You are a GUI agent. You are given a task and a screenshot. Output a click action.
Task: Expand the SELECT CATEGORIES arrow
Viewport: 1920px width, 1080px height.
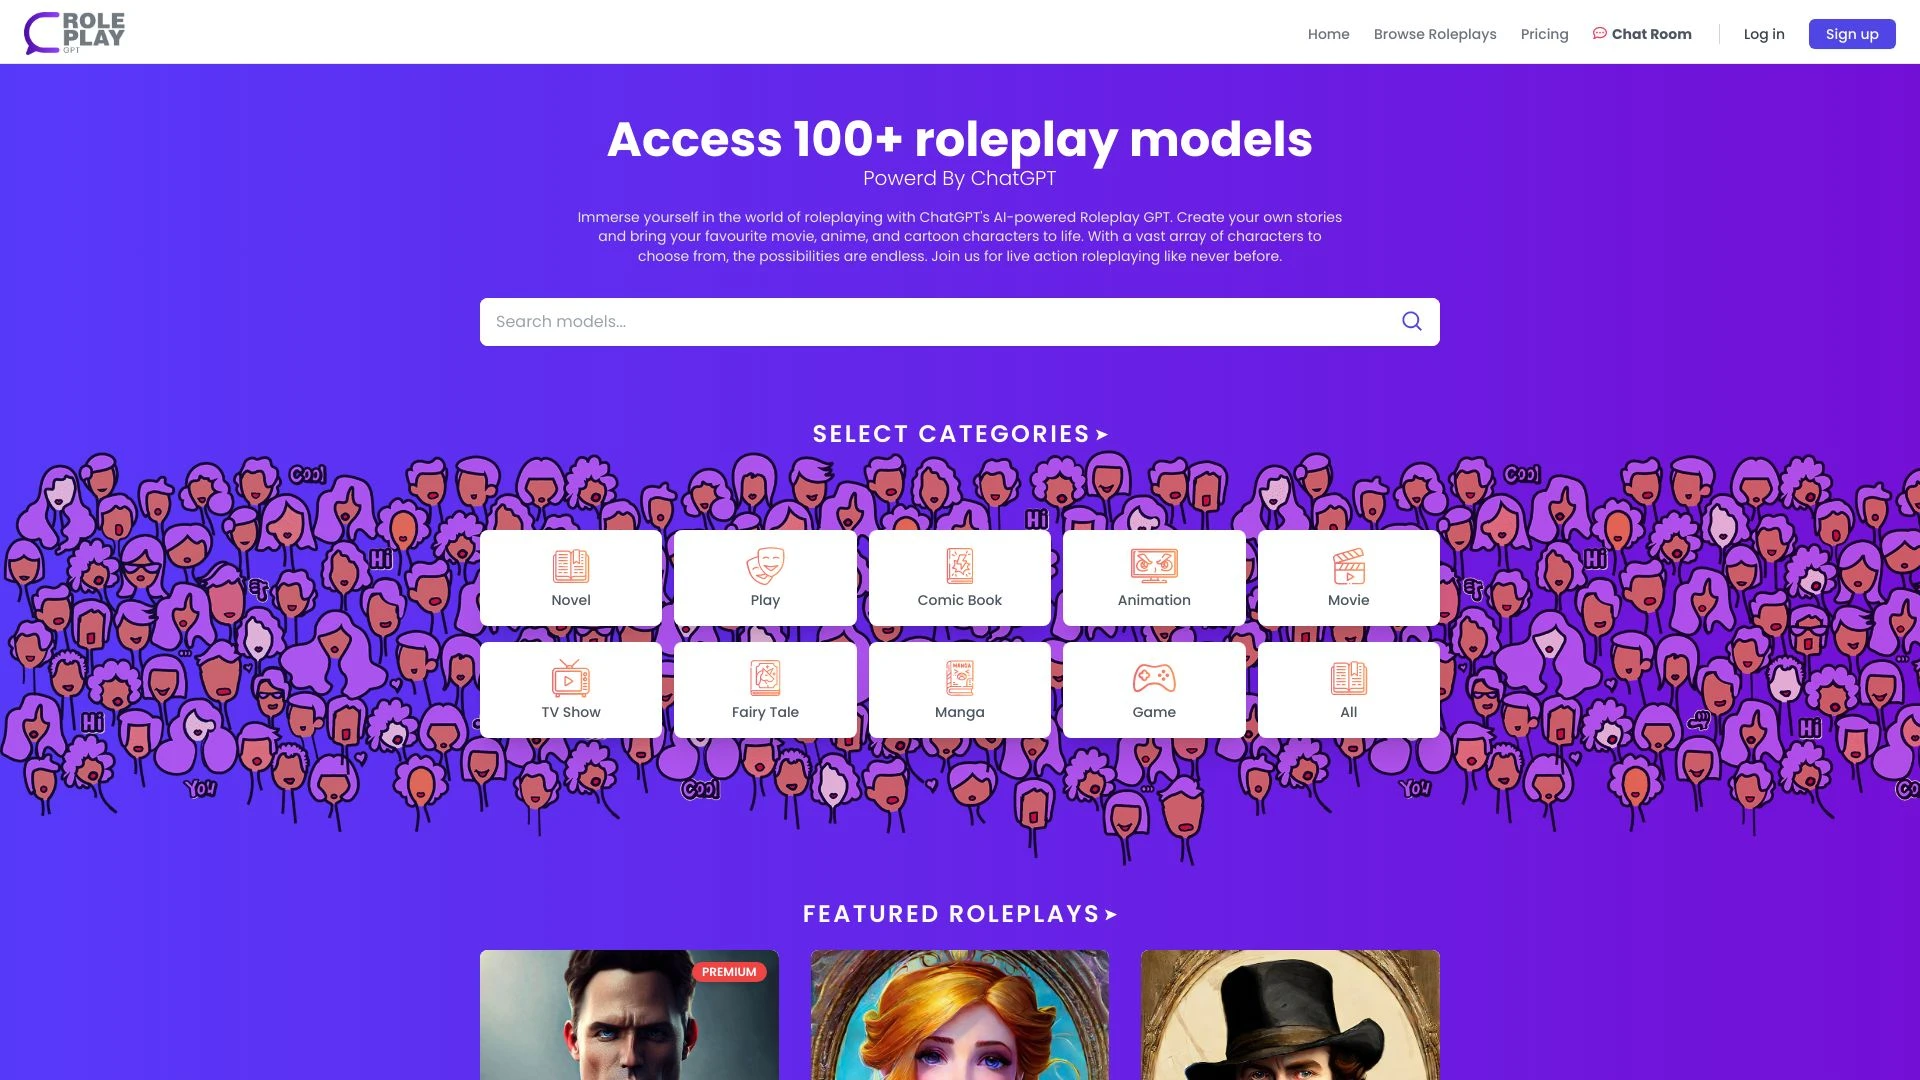pyautogui.click(x=1101, y=435)
